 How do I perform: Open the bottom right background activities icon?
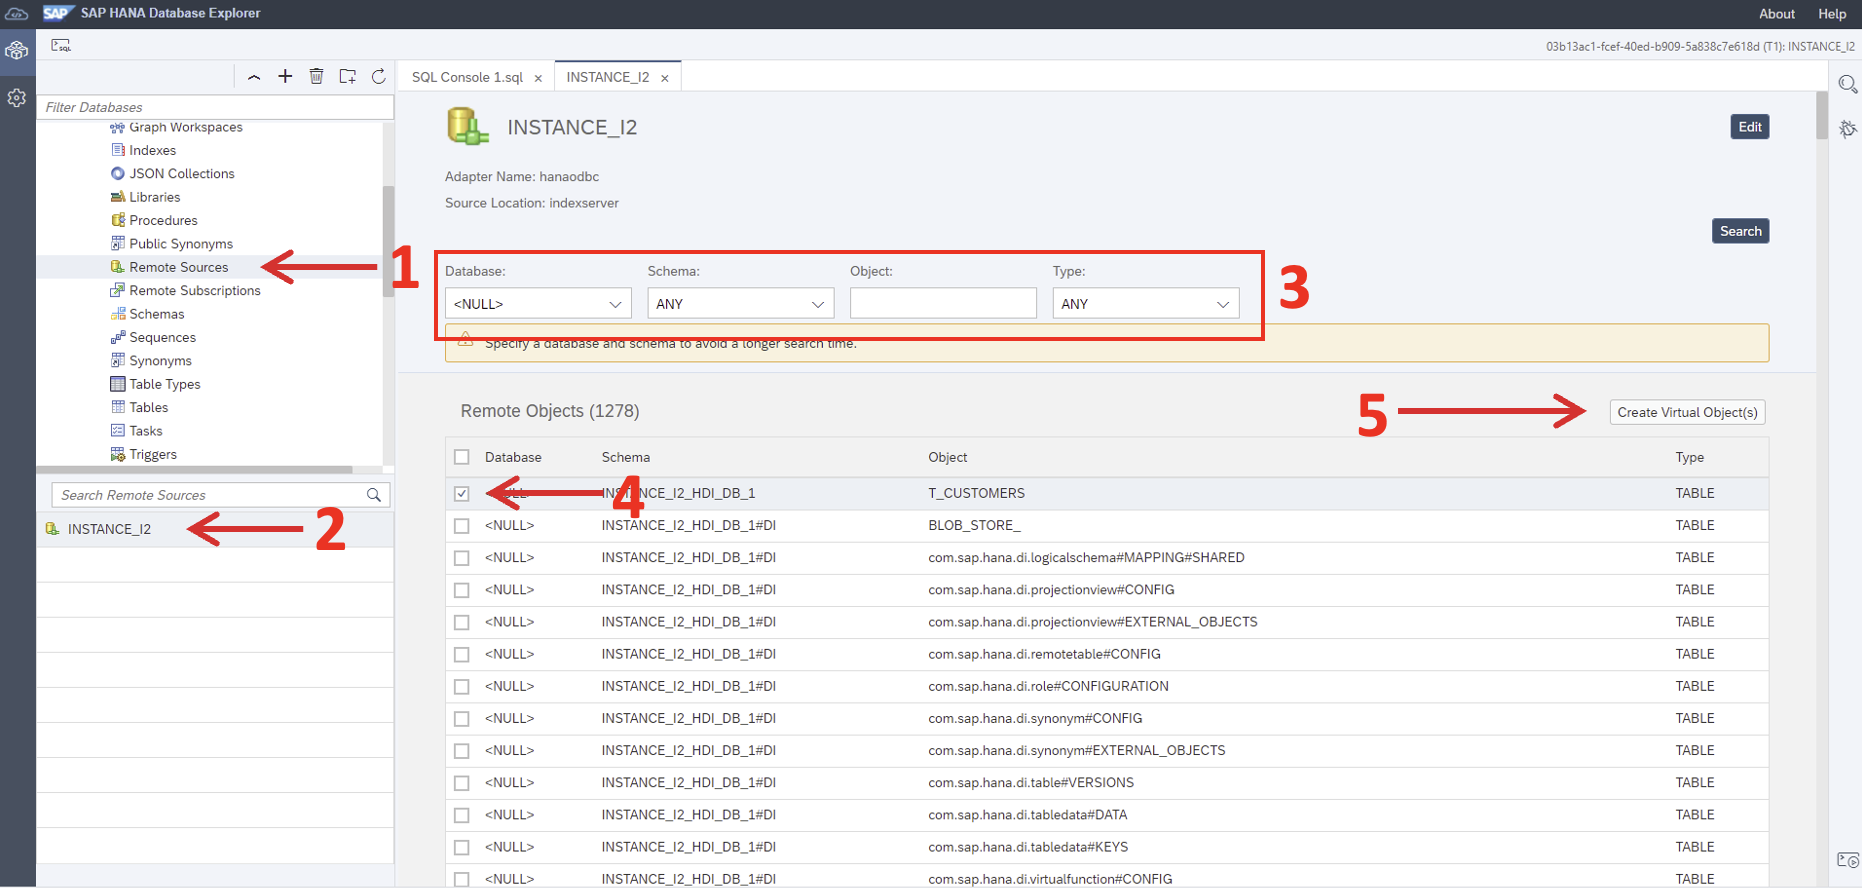tap(1848, 860)
